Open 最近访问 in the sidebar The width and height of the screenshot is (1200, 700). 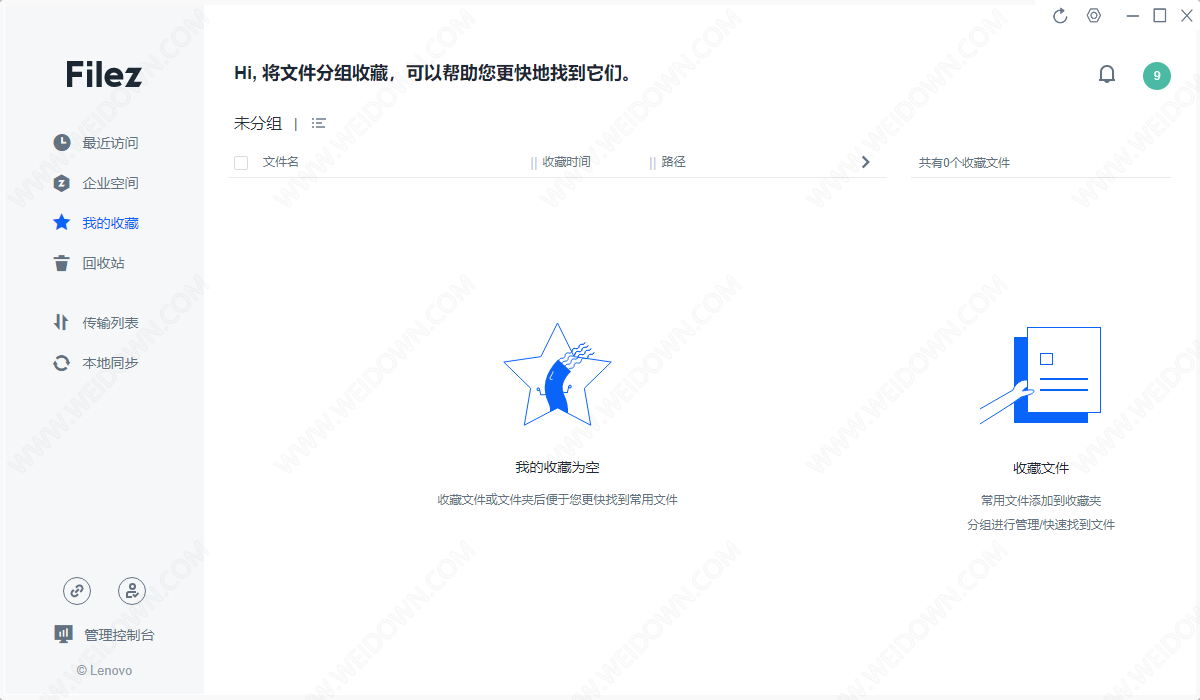[x=110, y=143]
